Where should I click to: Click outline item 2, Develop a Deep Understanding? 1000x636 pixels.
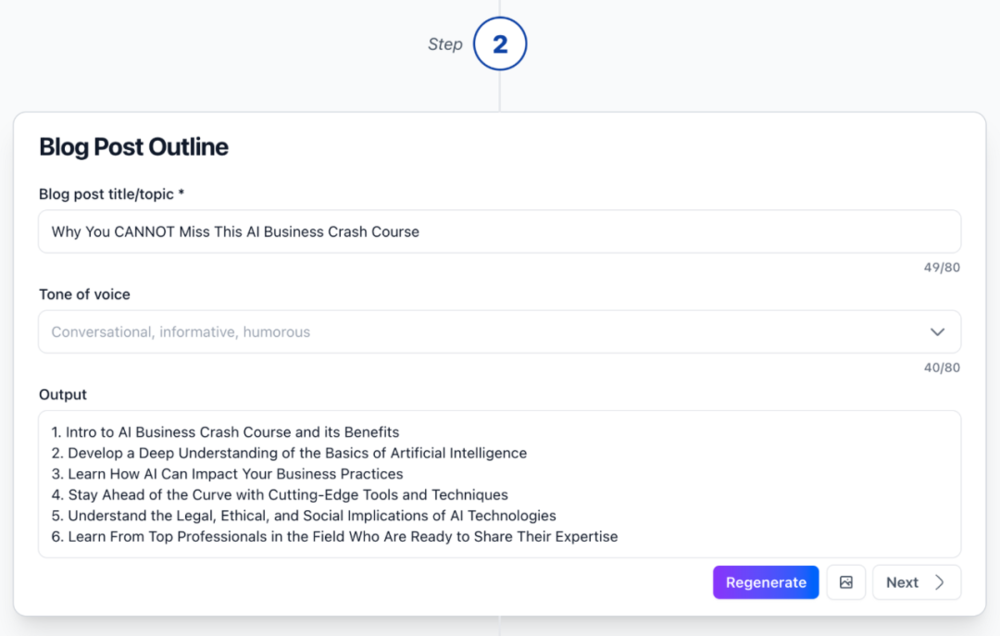pos(290,453)
